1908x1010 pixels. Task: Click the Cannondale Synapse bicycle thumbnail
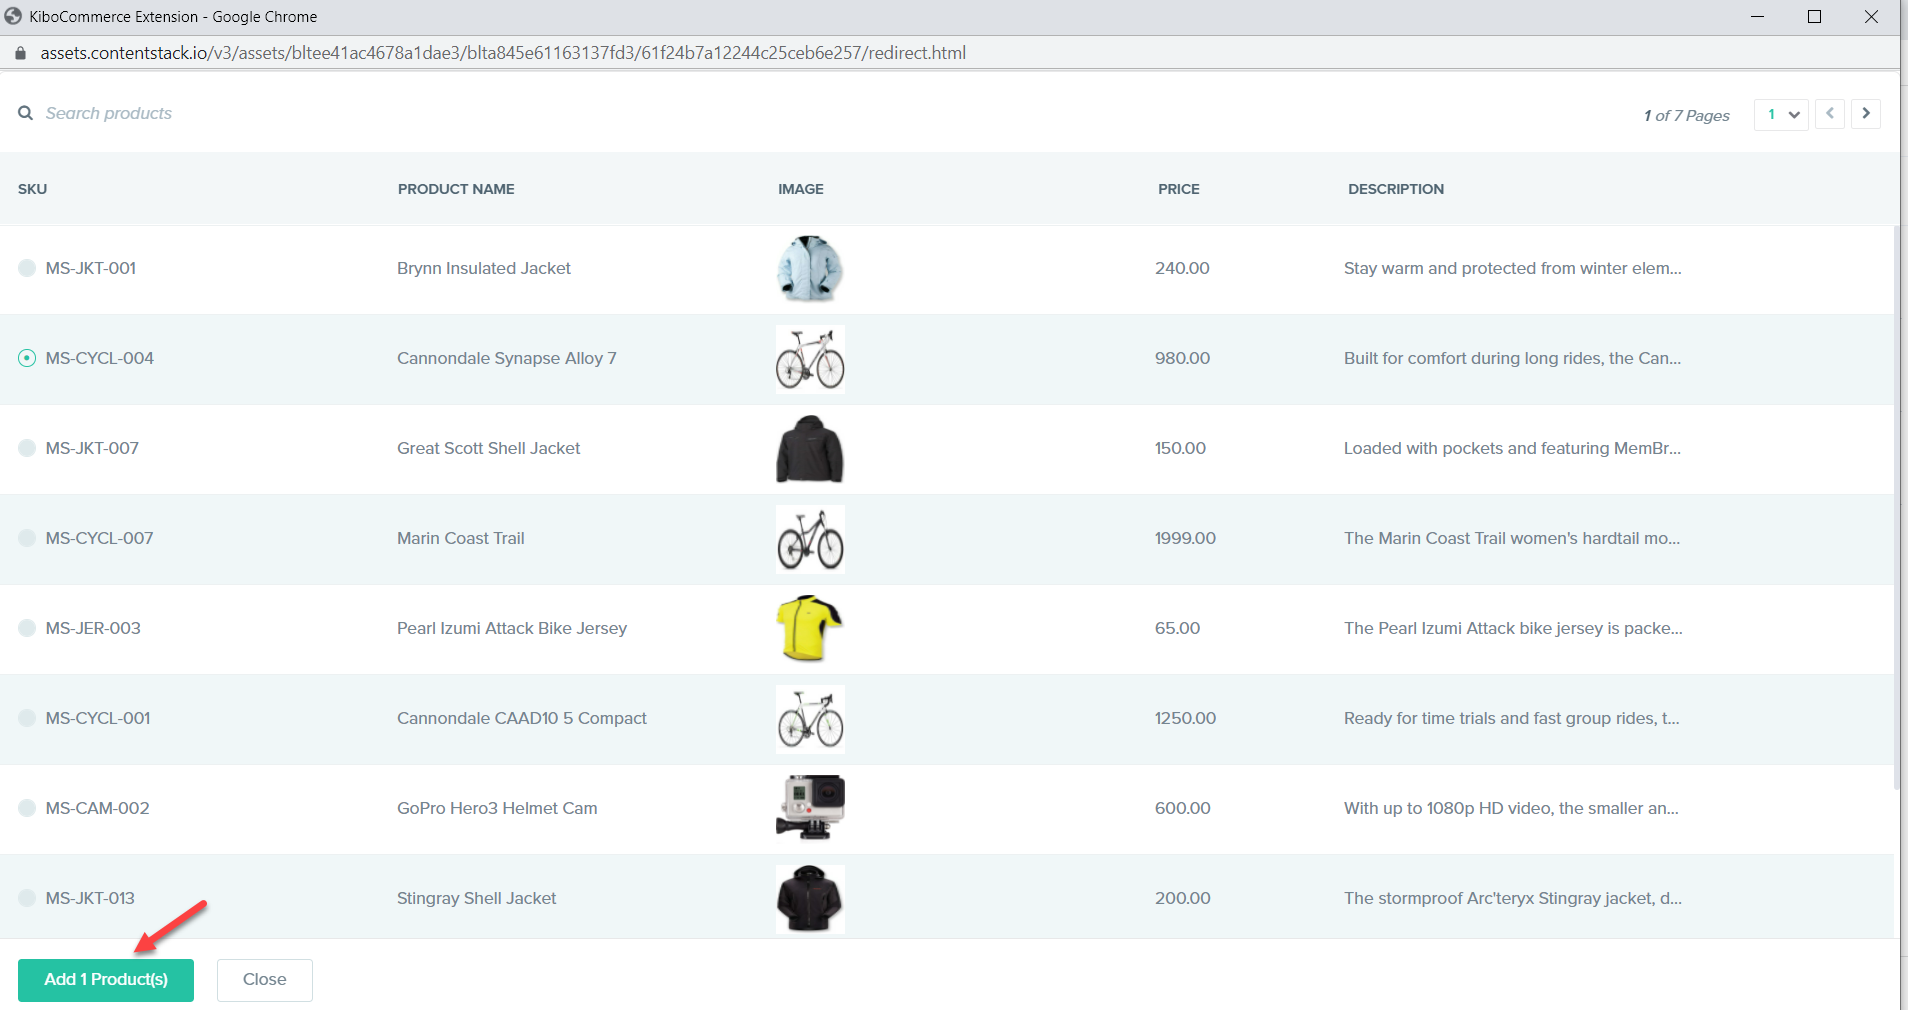click(809, 358)
